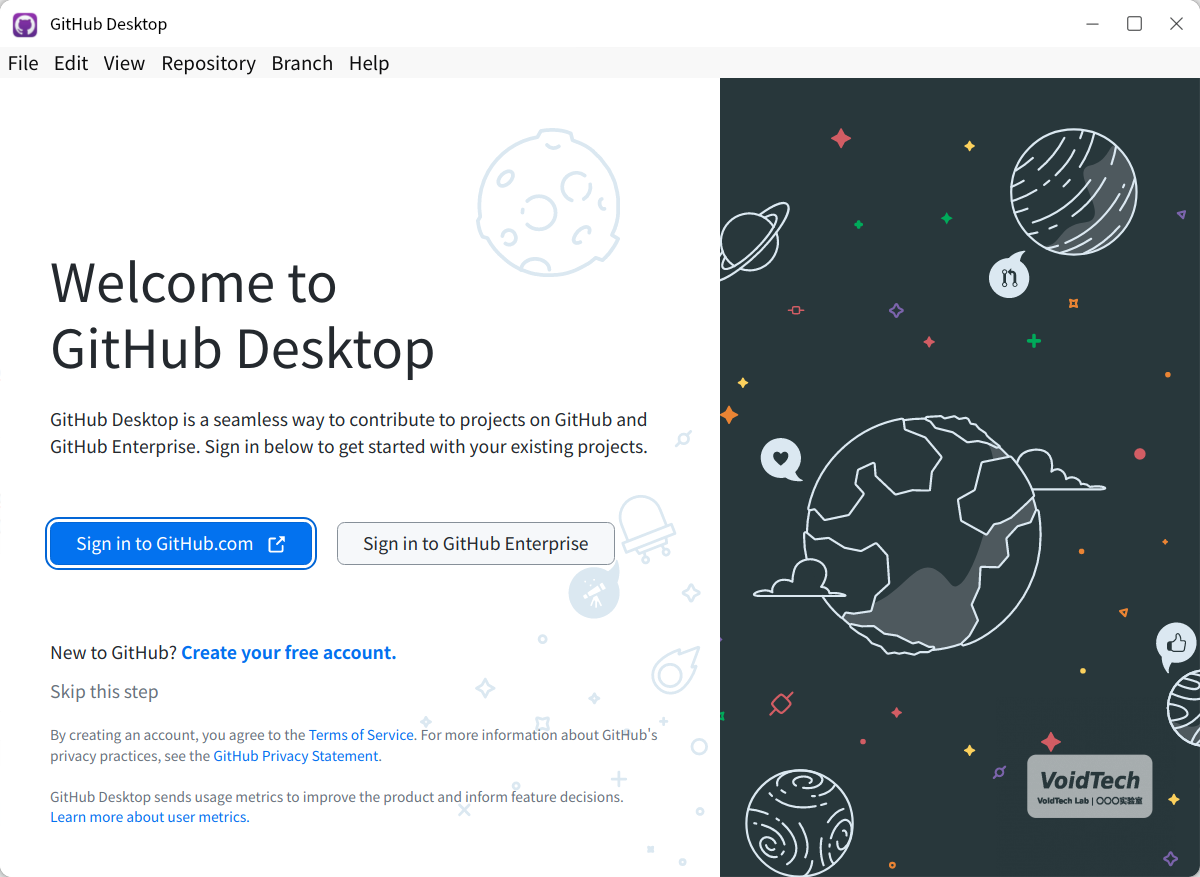Click Skip this step

coord(104,692)
